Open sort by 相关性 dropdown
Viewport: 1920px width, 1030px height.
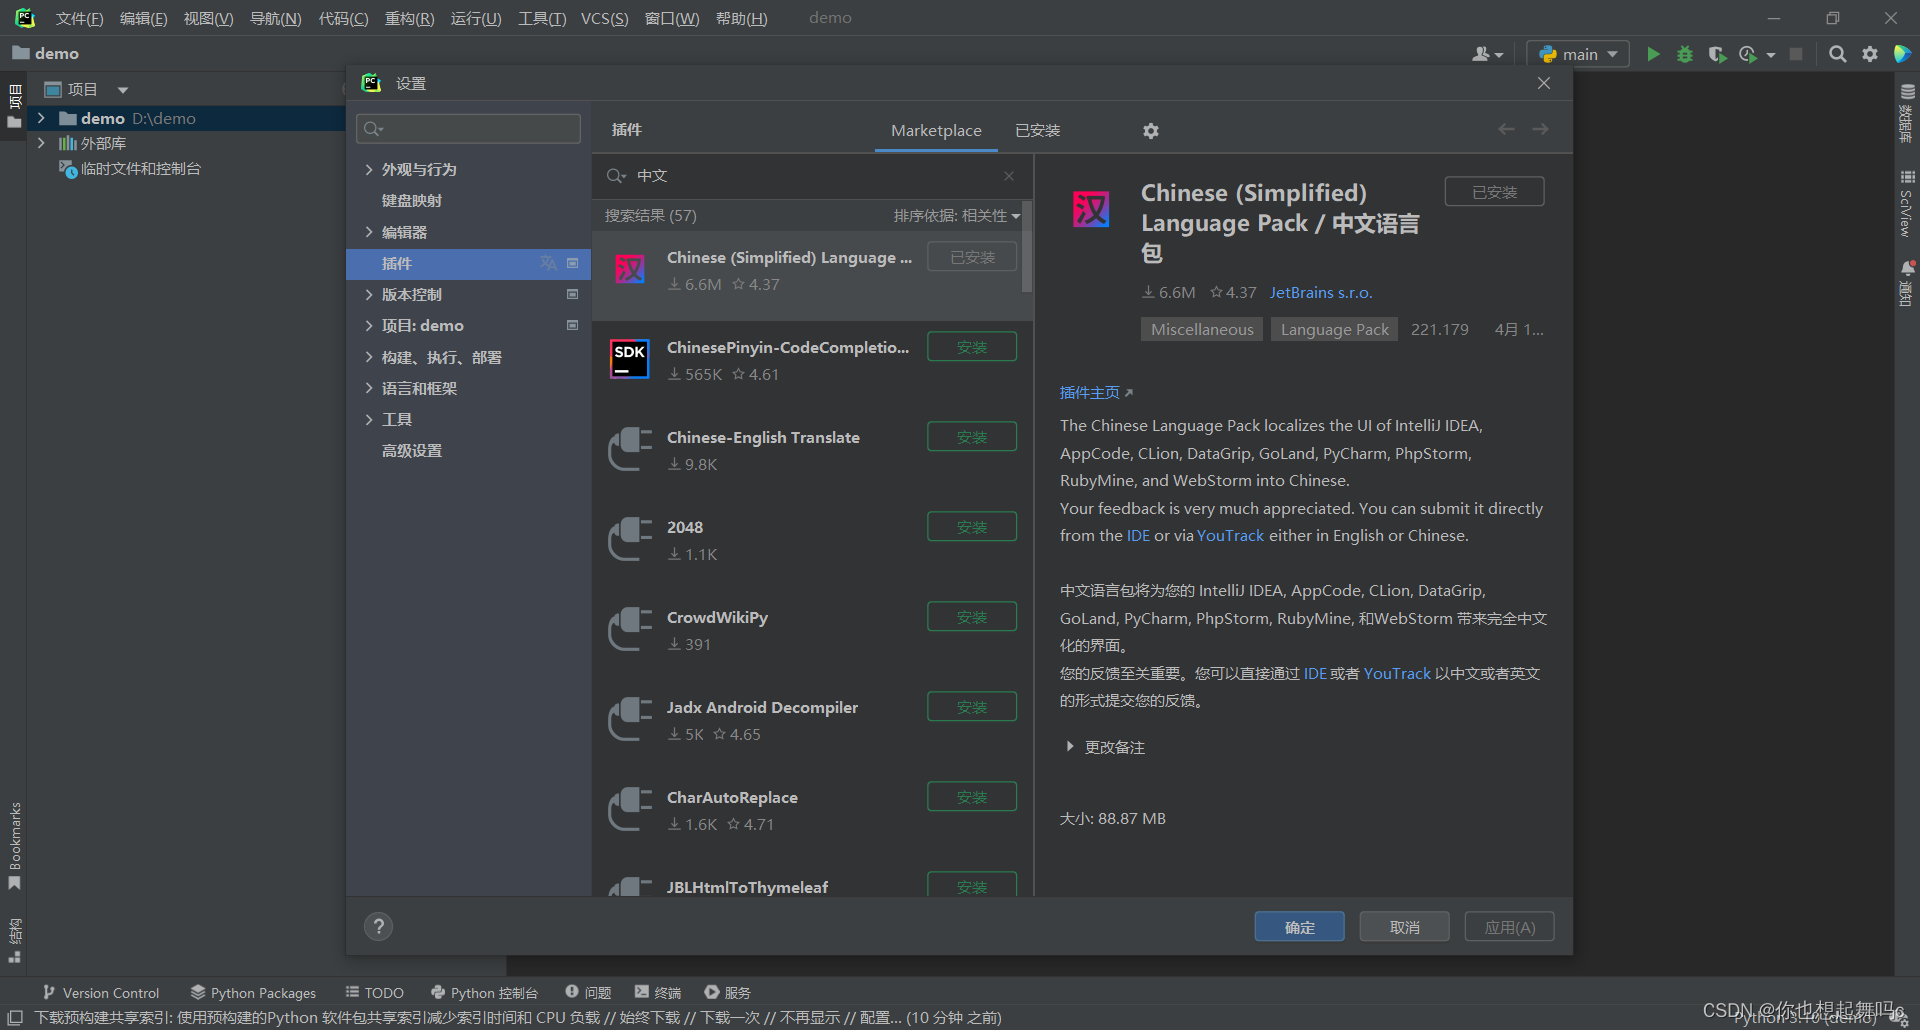tap(956, 216)
